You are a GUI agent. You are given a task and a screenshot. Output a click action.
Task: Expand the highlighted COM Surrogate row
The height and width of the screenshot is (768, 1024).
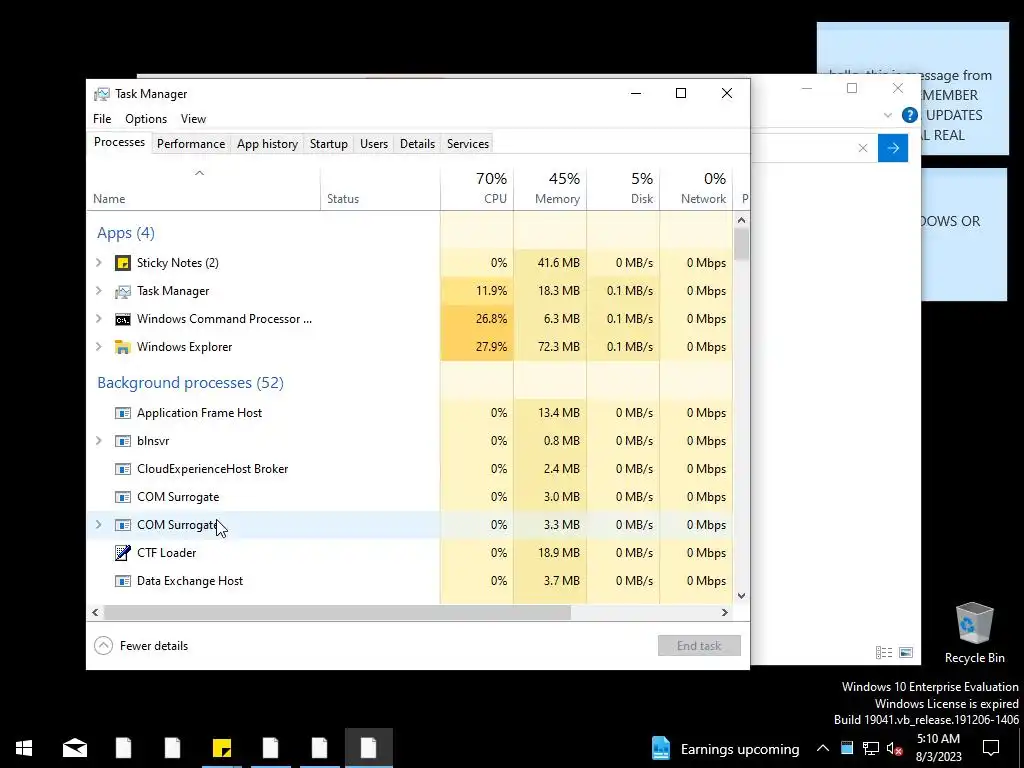click(99, 524)
